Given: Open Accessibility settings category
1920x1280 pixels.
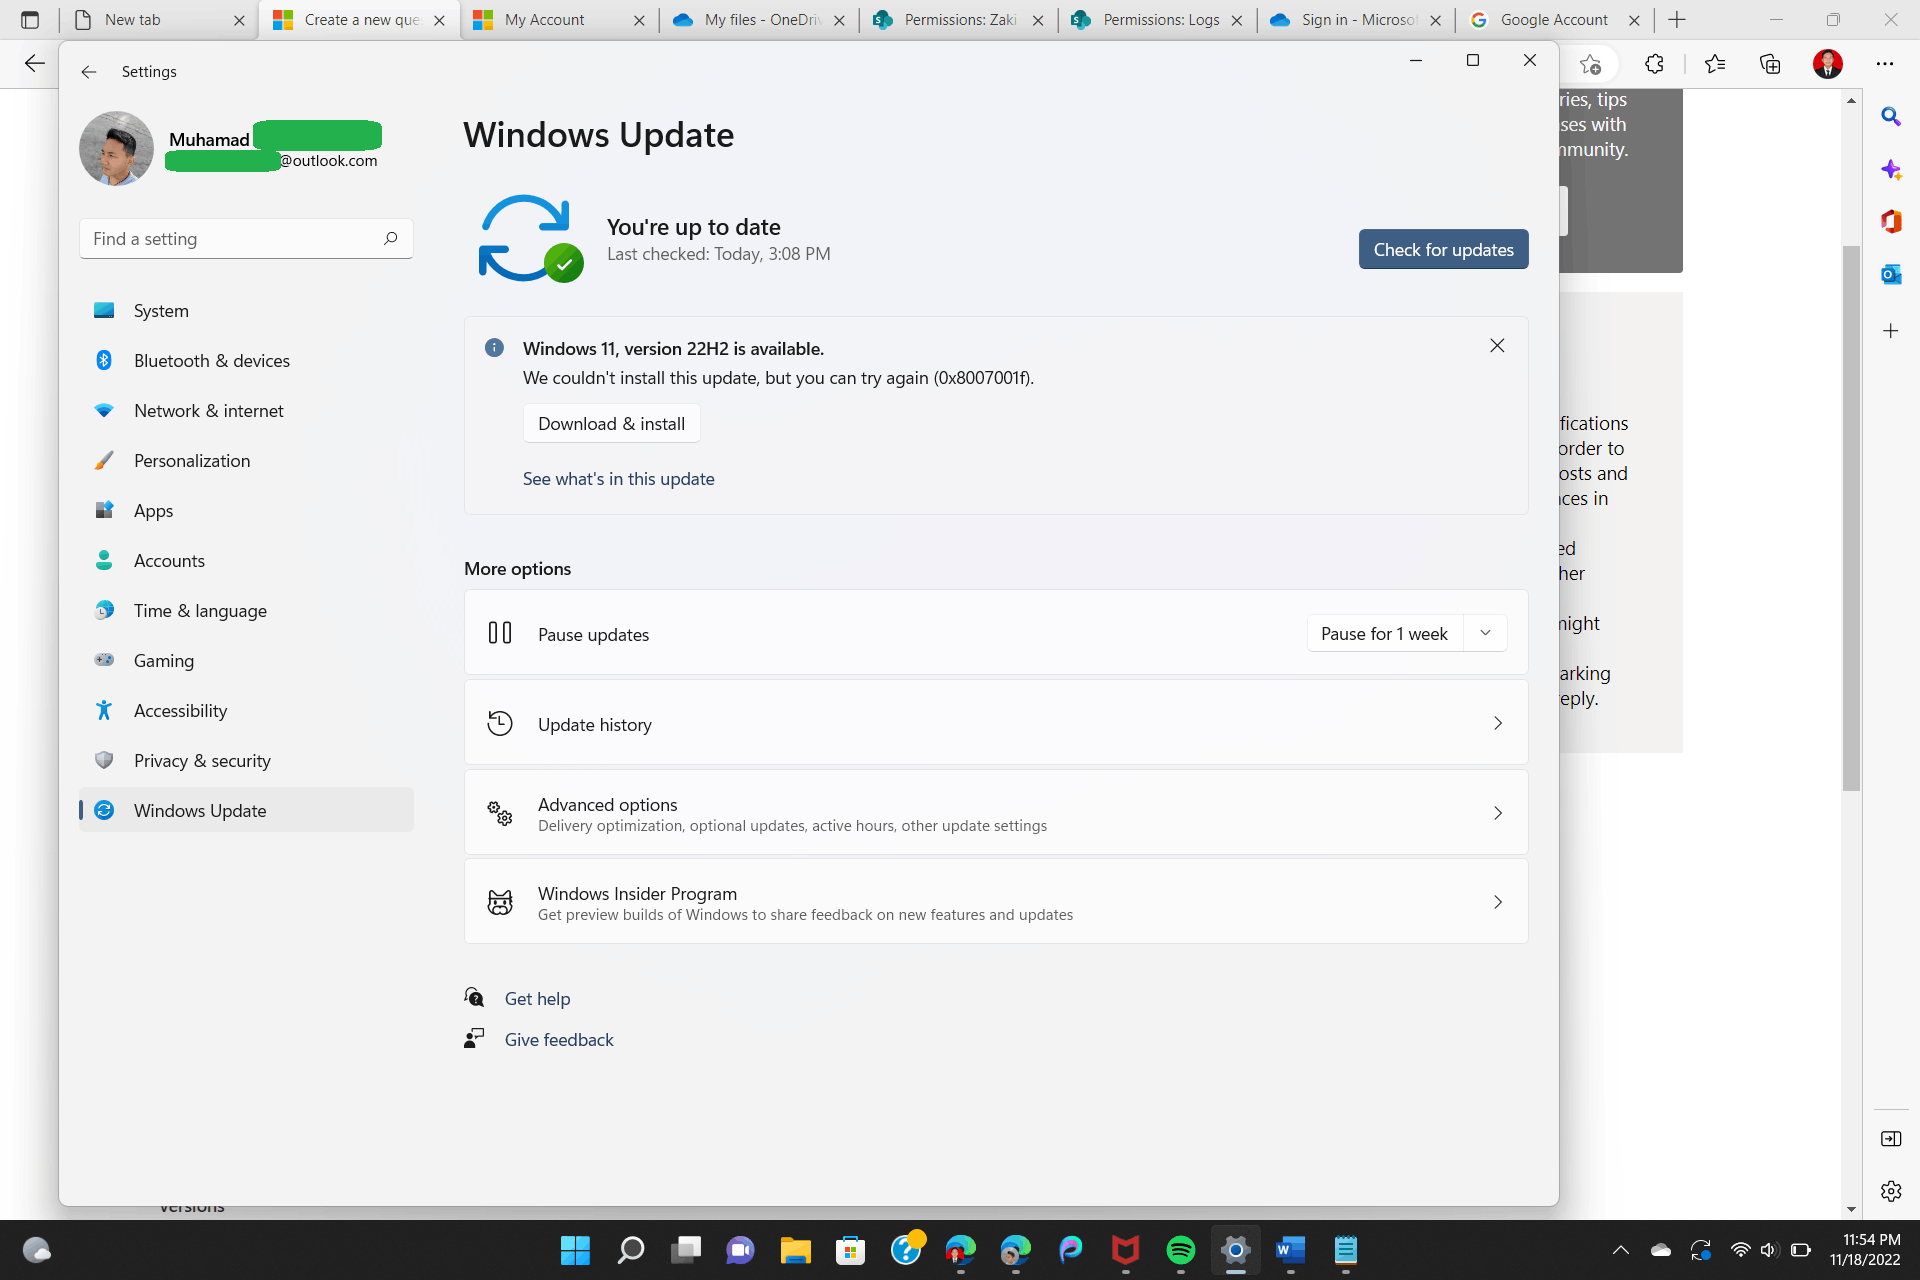Looking at the screenshot, I should (x=246, y=710).
